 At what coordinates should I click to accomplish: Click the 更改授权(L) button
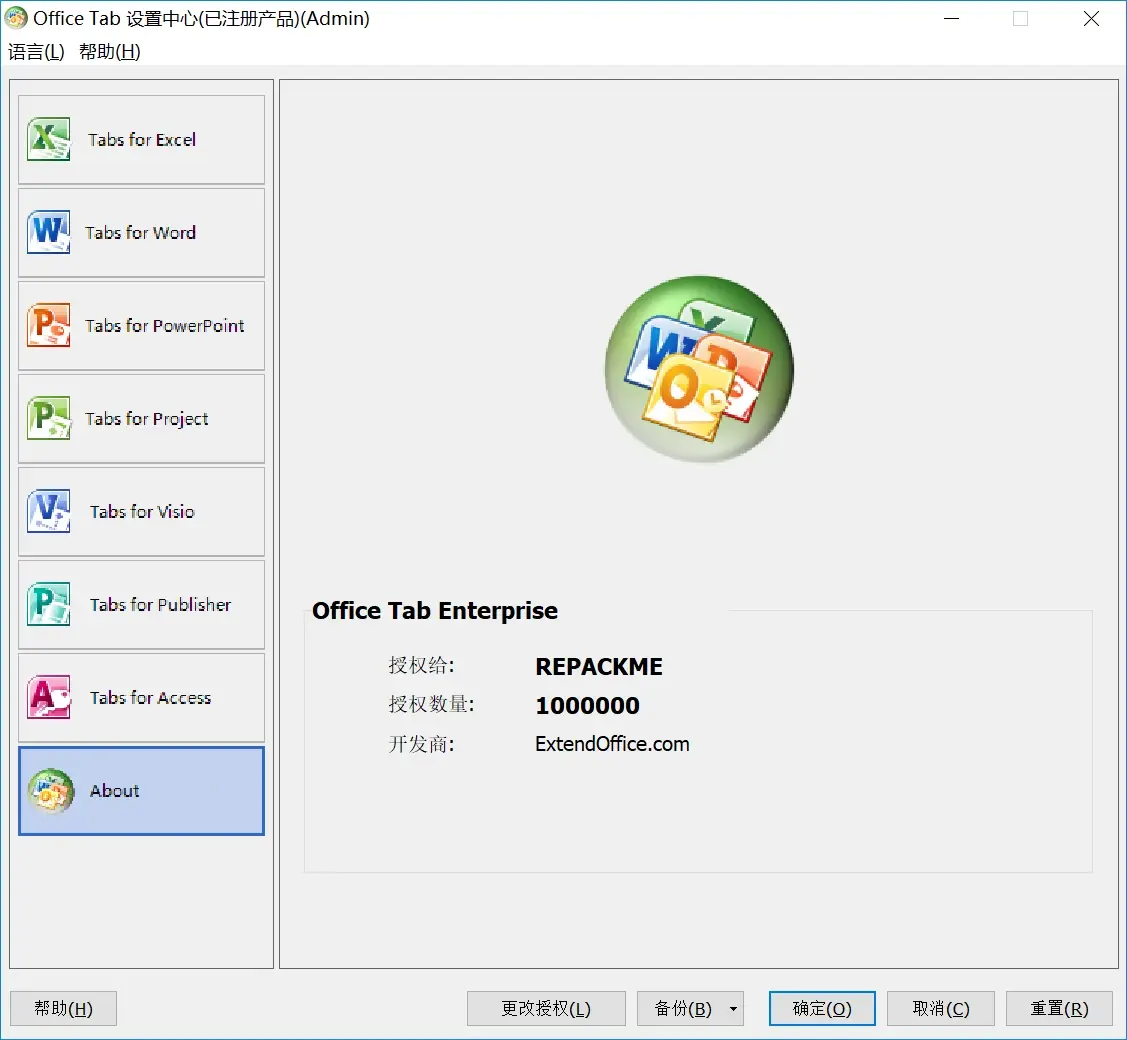[546, 1008]
